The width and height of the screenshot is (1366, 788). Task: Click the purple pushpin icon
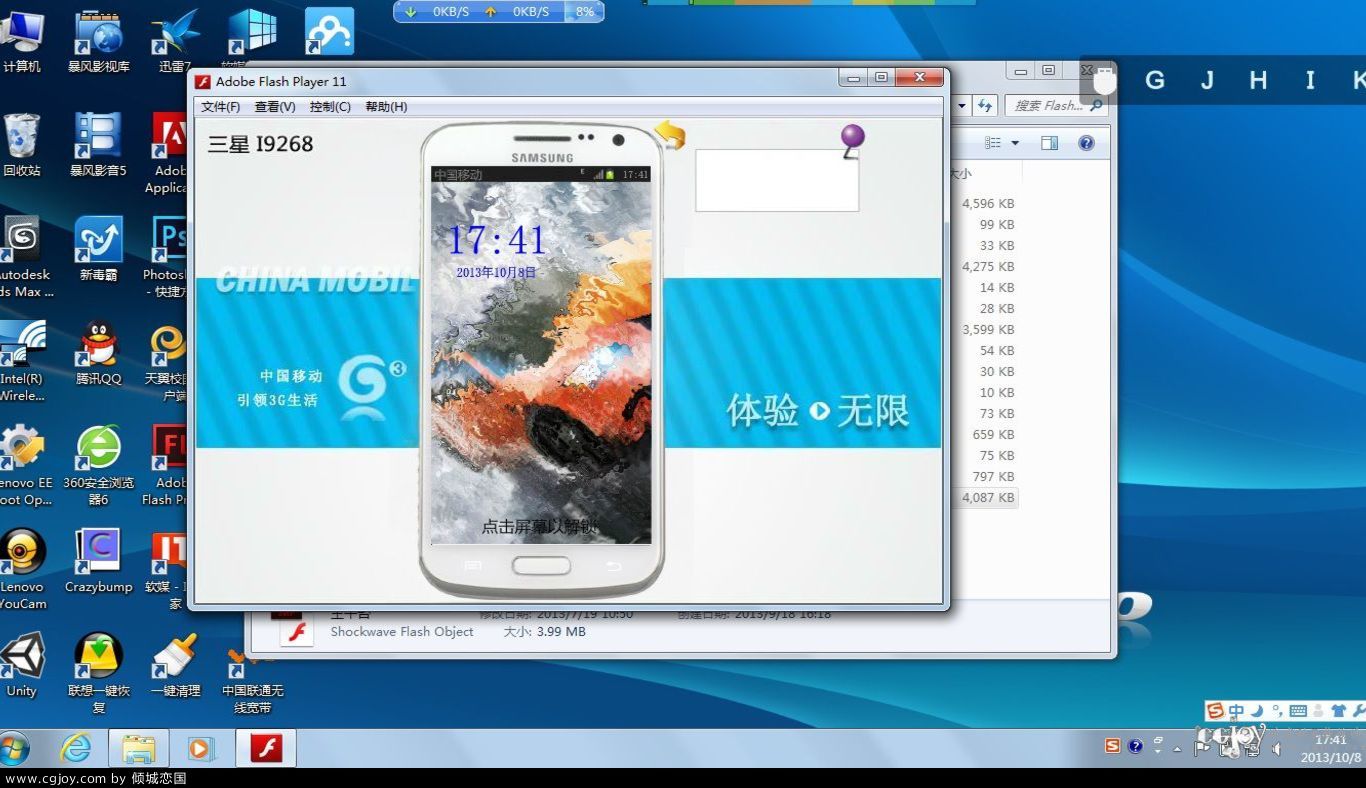pos(852,140)
